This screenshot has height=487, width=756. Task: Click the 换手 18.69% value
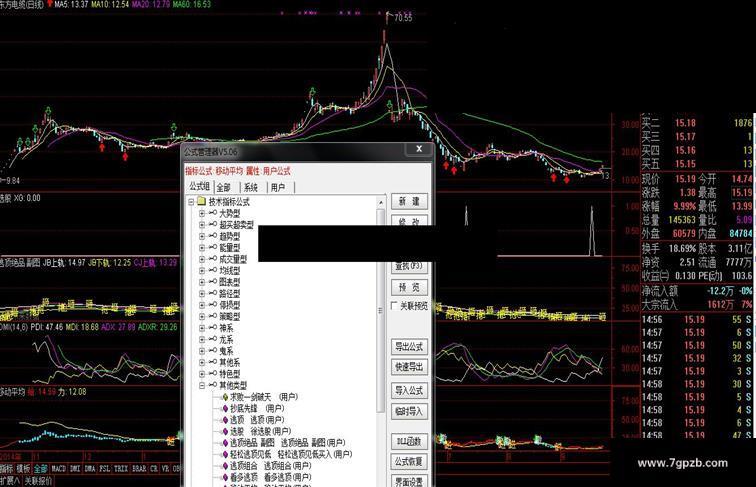682,249
